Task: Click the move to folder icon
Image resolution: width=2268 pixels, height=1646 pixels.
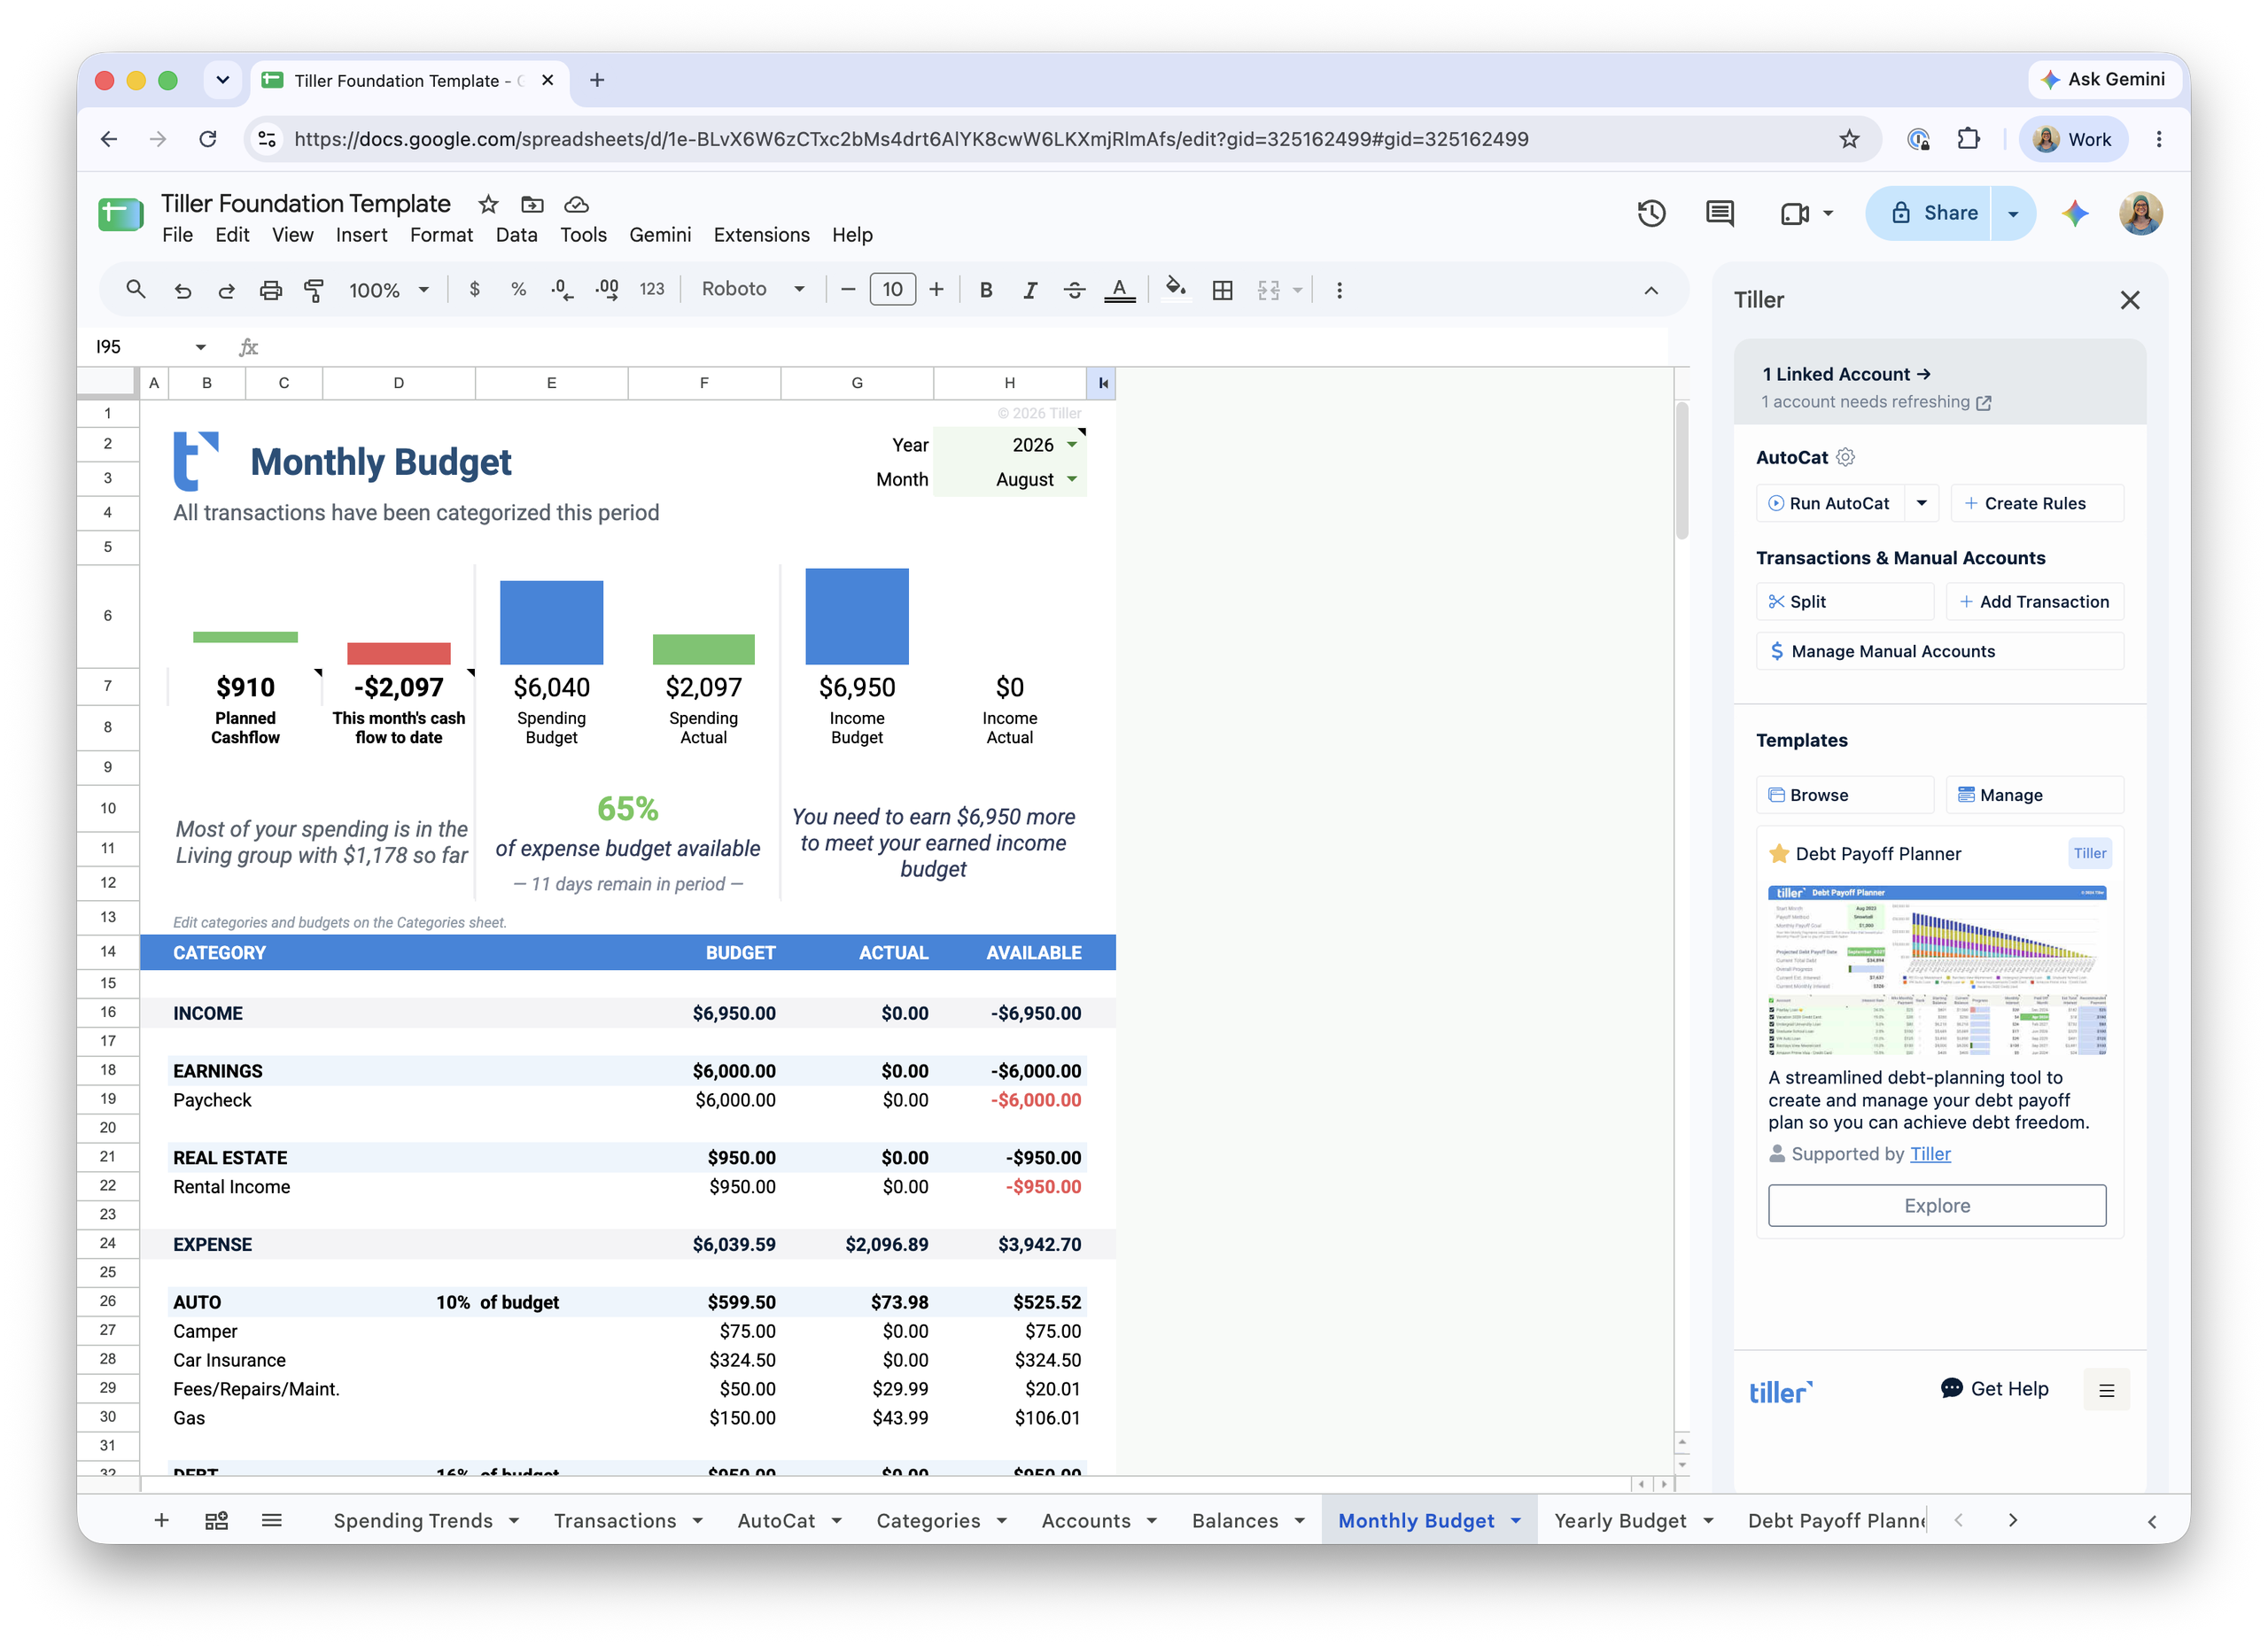Action: (x=532, y=204)
